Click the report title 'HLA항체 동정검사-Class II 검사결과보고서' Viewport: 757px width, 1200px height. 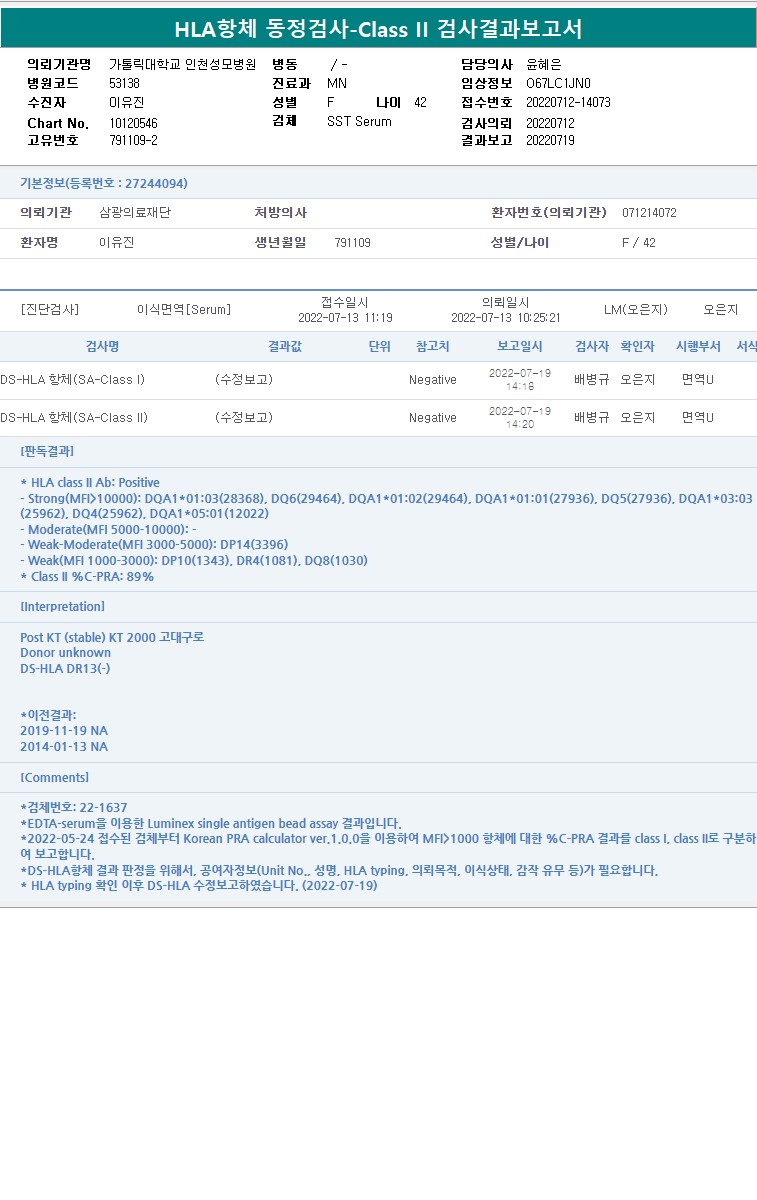(378, 28)
